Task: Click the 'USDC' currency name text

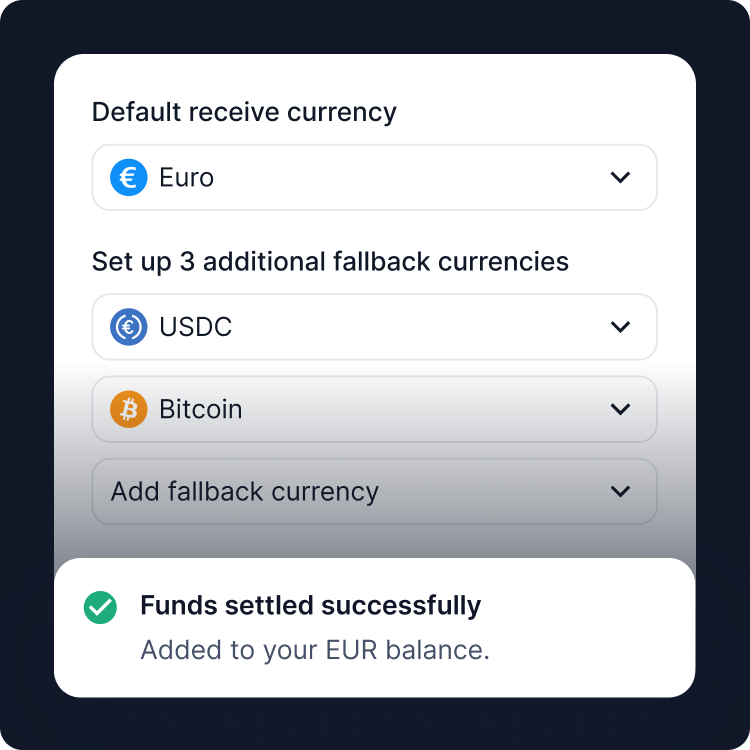Action: click(196, 327)
